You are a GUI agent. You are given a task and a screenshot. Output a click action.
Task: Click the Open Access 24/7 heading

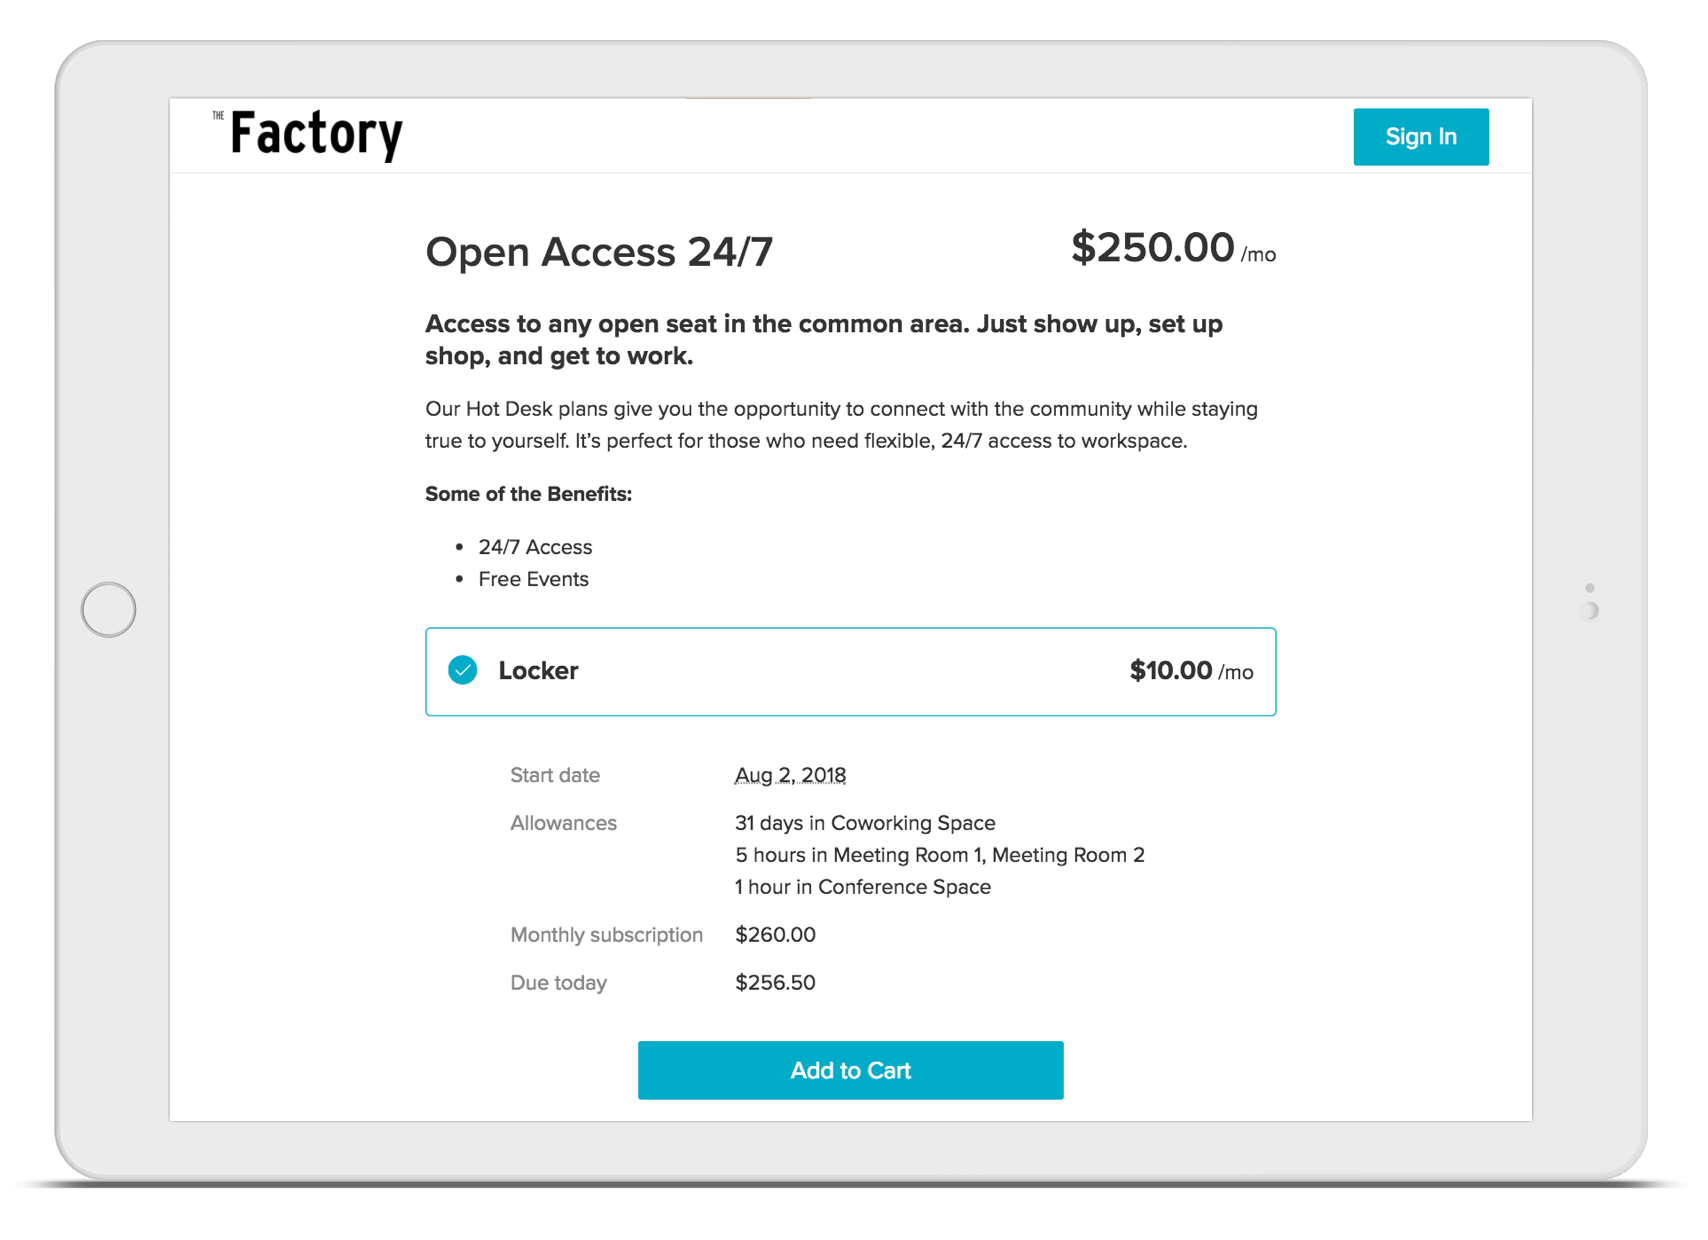[599, 252]
